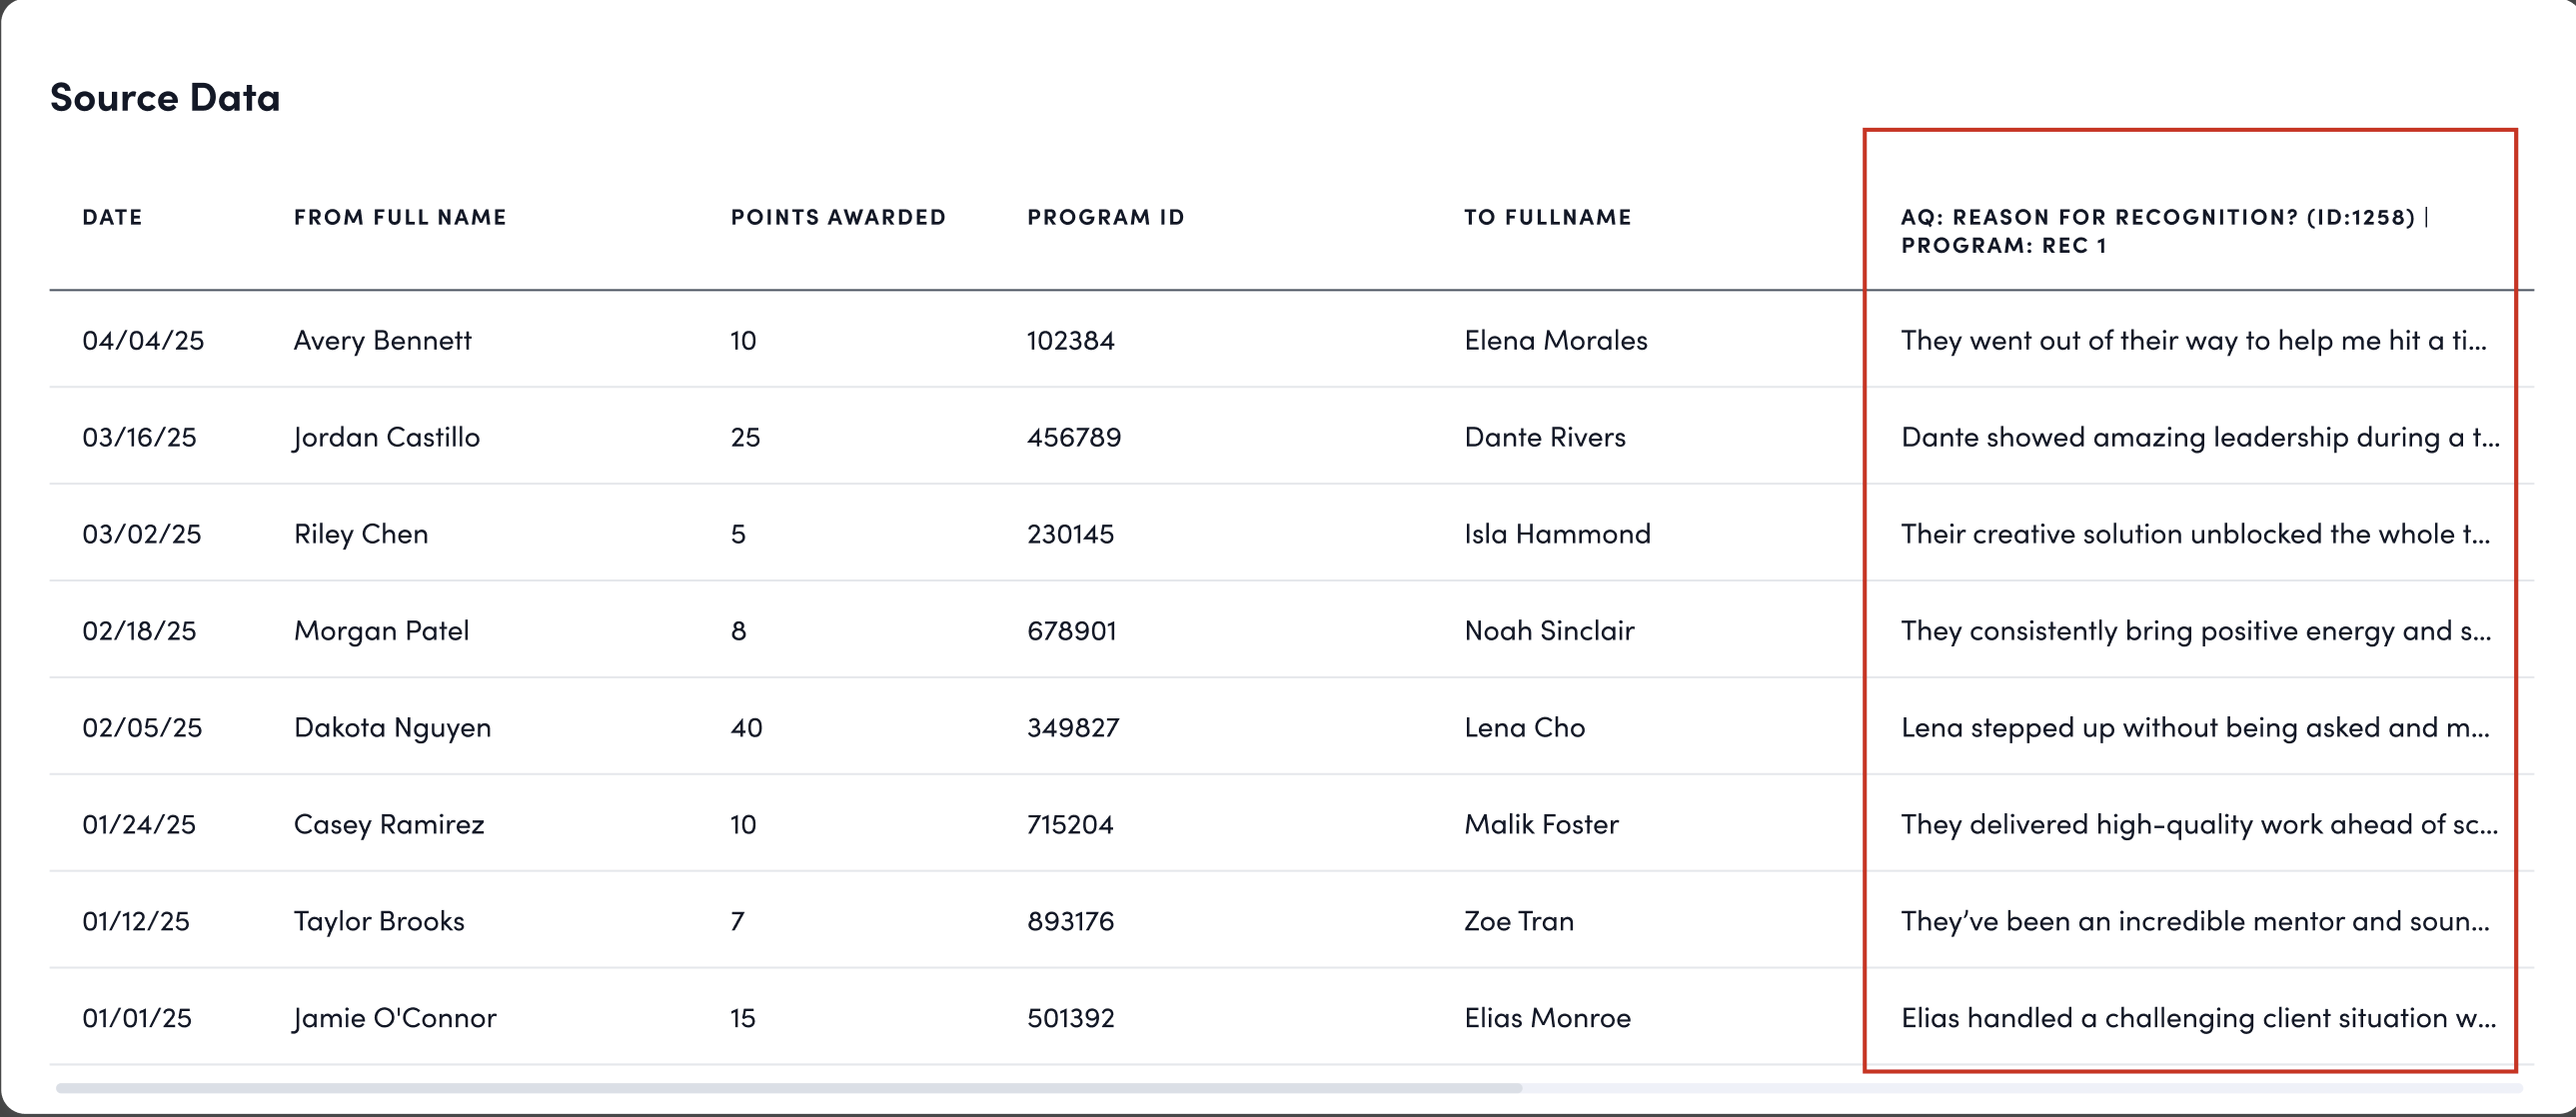Click the reason text starting "They've been an incredible mentor"
2576x1117 pixels.
coord(2195,921)
